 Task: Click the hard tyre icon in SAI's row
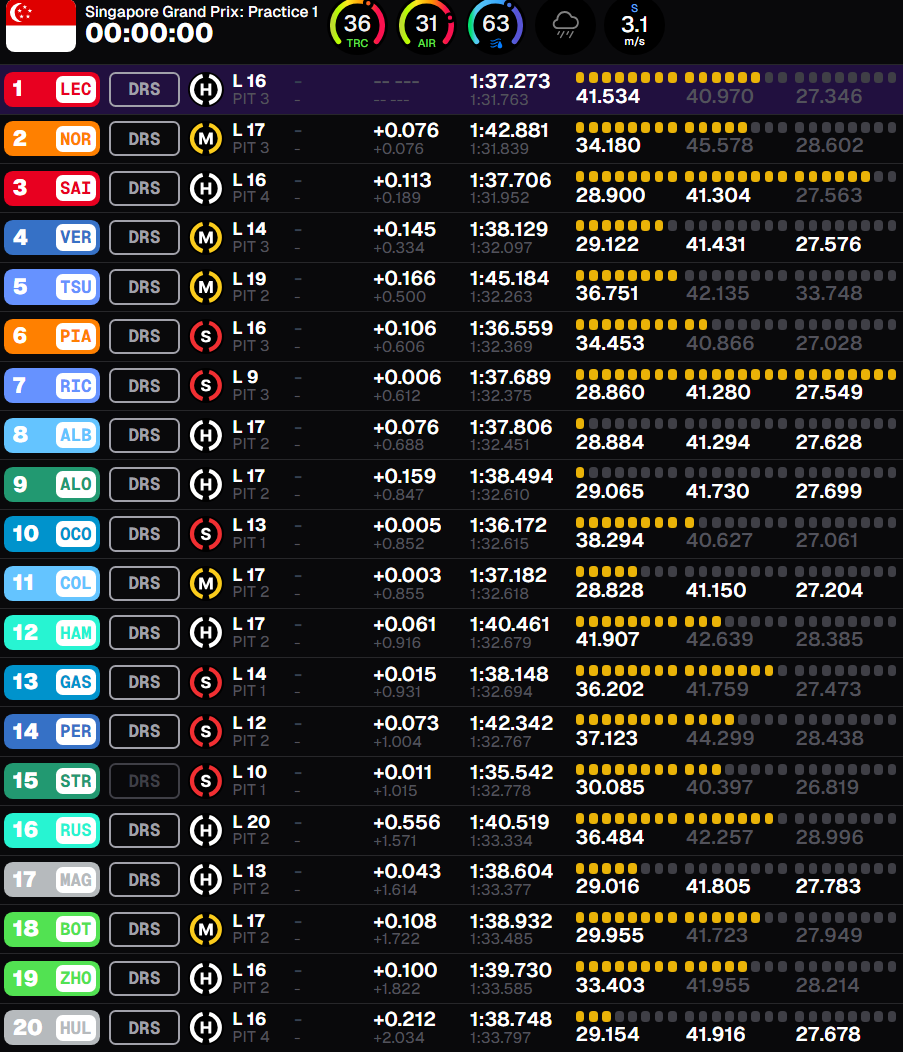coord(206,189)
